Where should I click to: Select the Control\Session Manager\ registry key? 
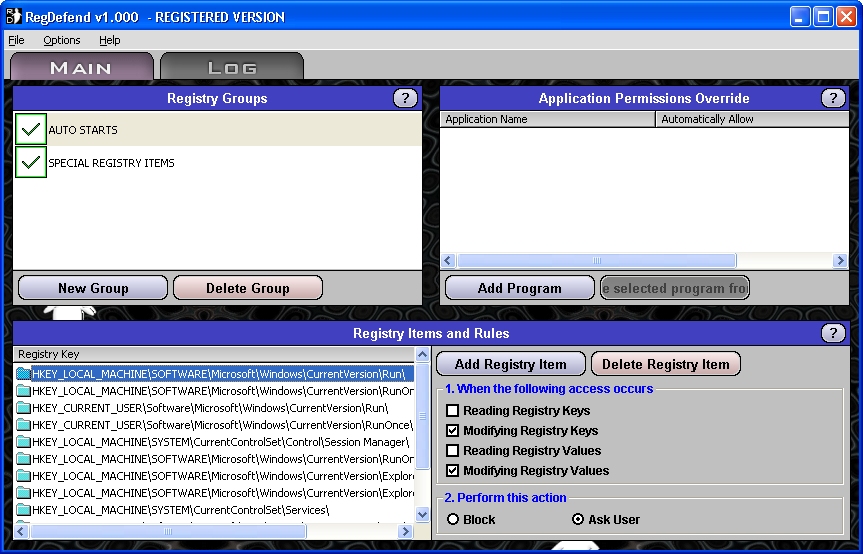tap(220, 442)
